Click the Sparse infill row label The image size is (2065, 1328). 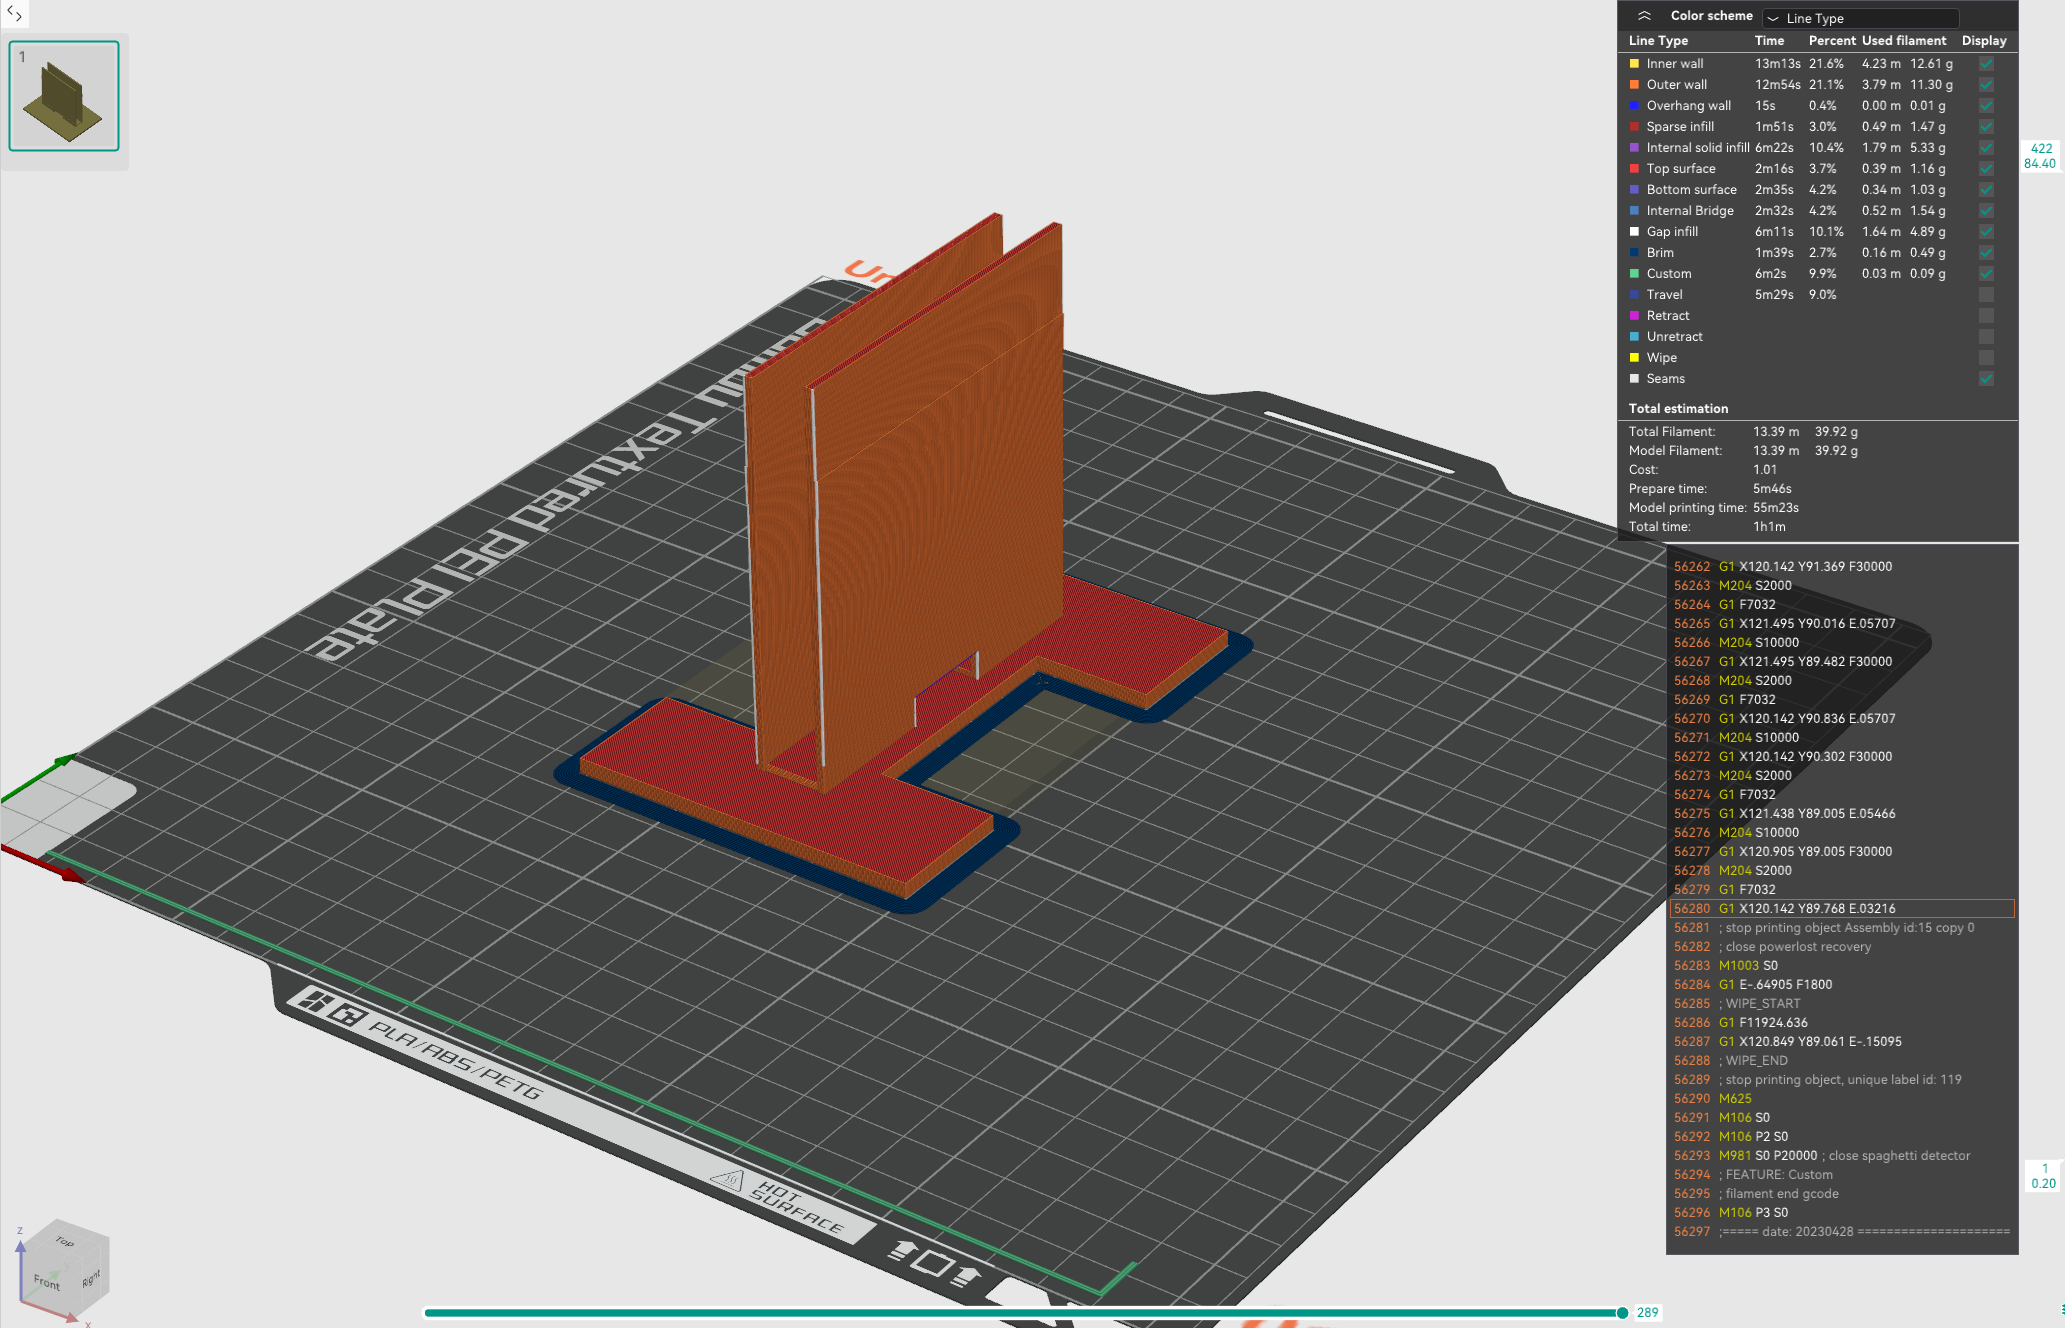[x=1680, y=127]
